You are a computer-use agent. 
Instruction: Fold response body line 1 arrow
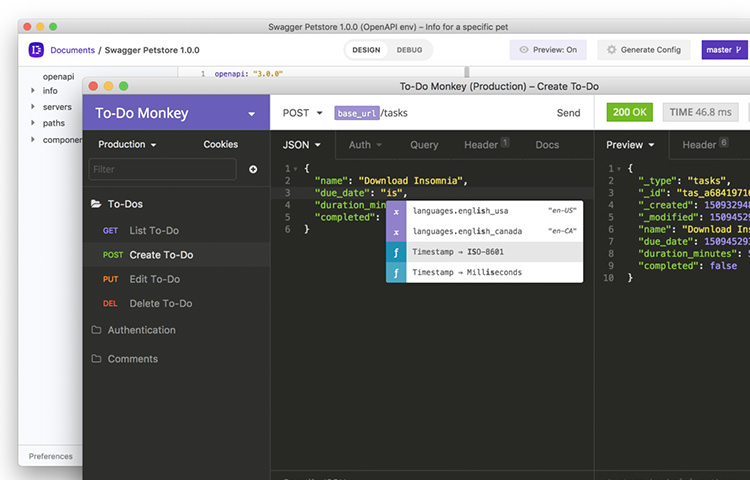click(x=619, y=169)
